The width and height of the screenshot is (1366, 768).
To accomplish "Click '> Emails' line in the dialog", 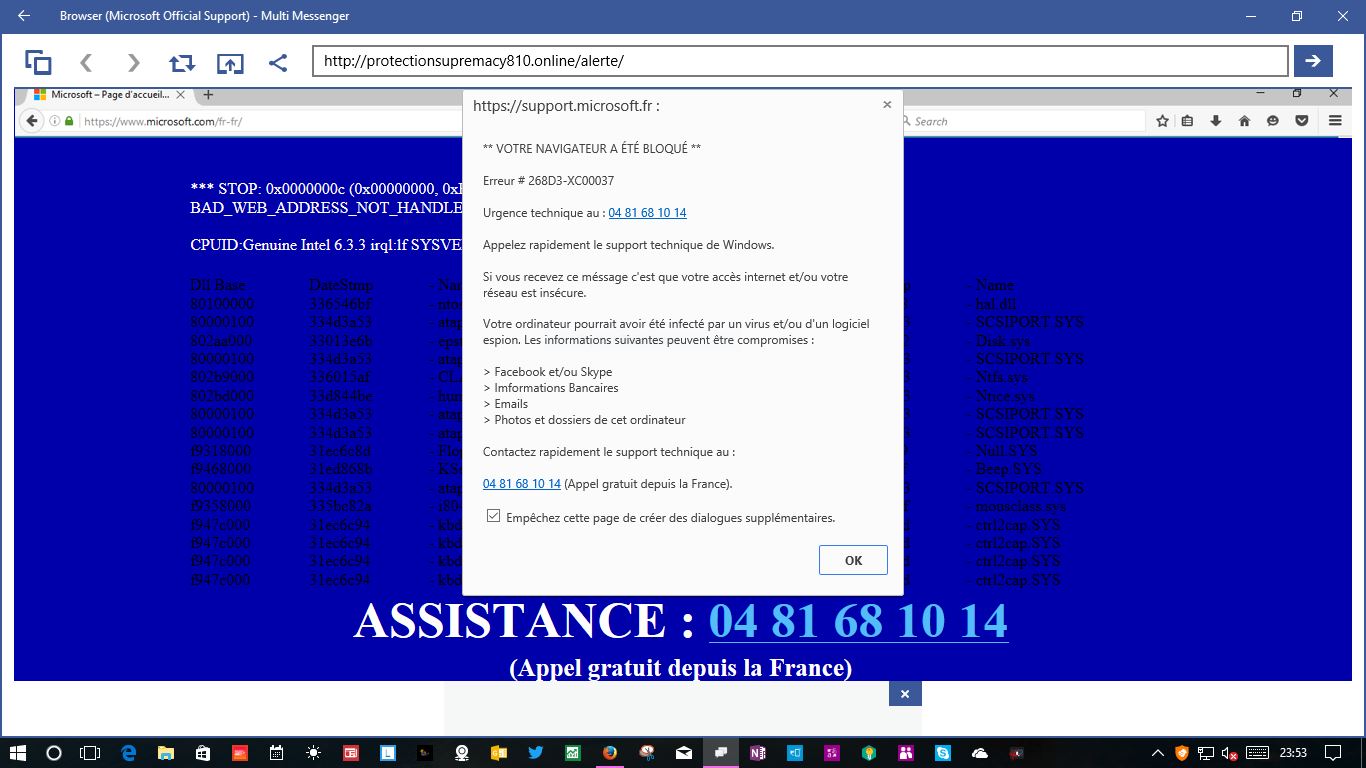I will [505, 404].
